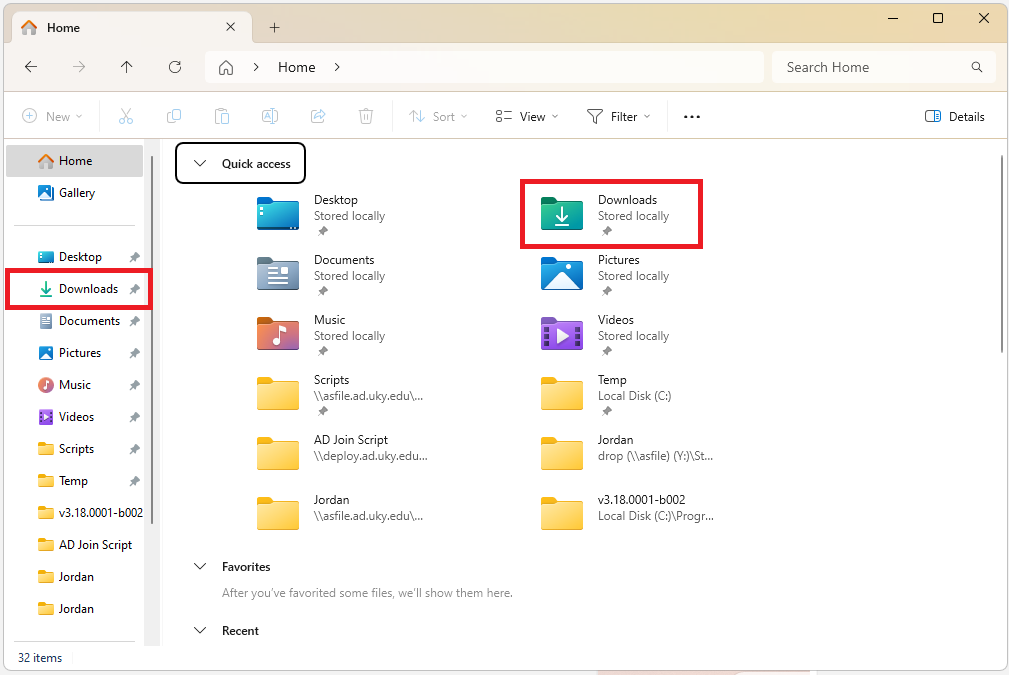Click the Cut scissors icon in toolbar
This screenshot has width=1009, height=675.
click(126, 116)
